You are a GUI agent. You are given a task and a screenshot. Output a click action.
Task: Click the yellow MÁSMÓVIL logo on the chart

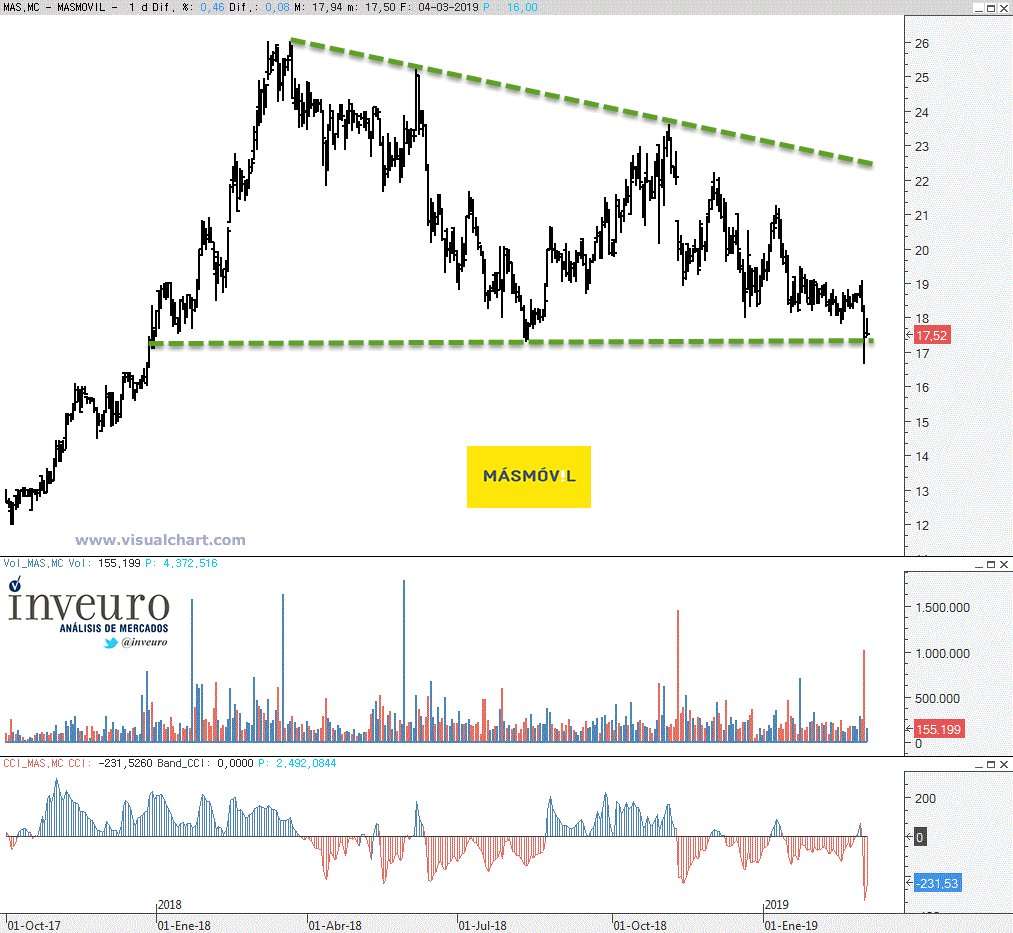528,477
